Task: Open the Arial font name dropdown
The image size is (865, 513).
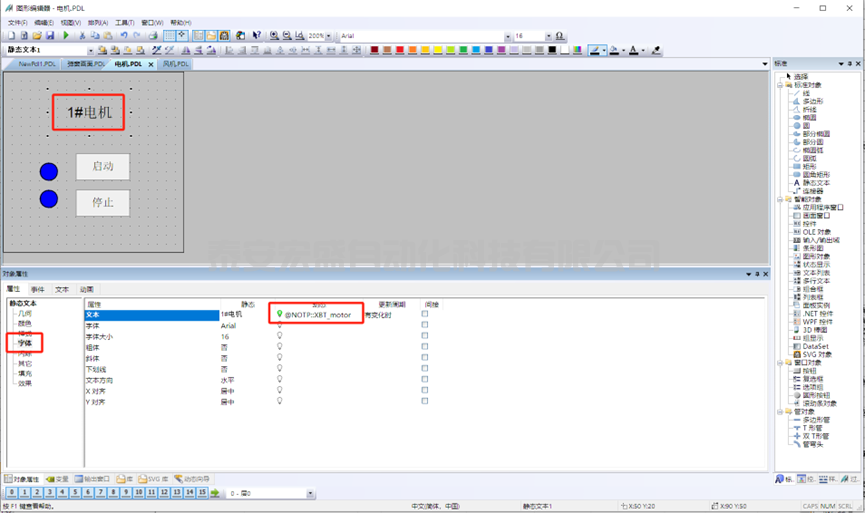Action: click(x=509, y=36)
